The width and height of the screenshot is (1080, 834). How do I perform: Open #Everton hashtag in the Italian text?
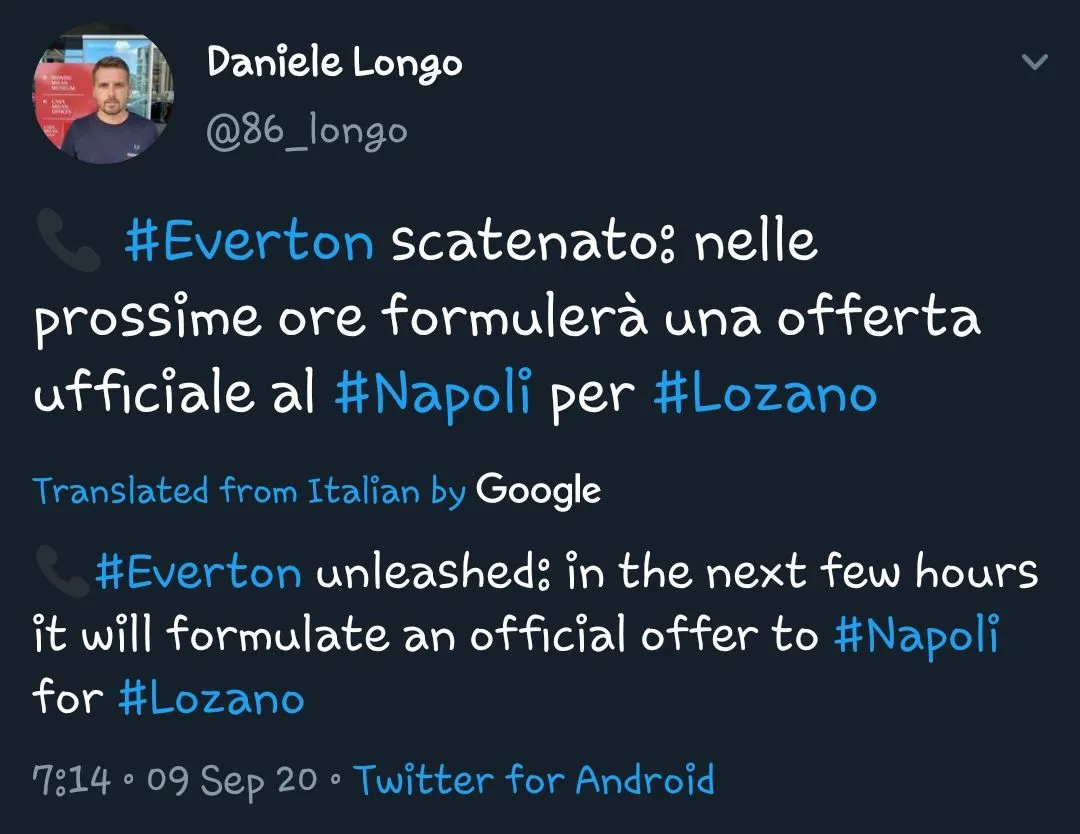click(x=250, y=243)
